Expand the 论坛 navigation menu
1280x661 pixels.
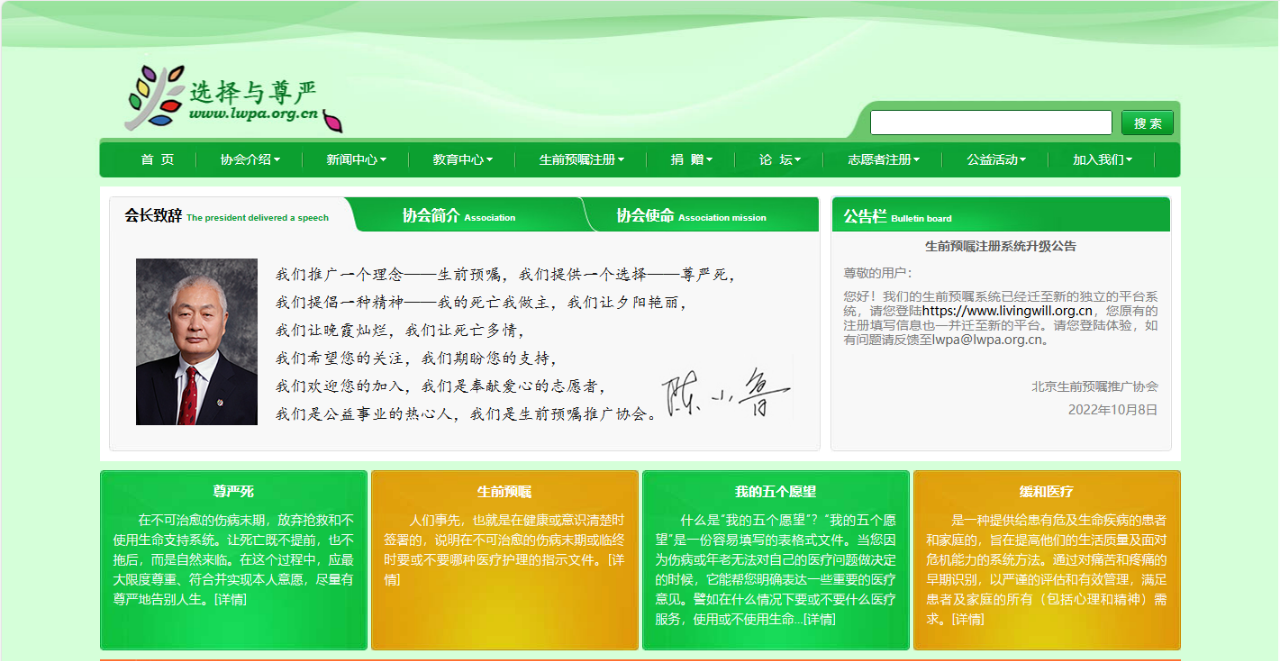[x=779, y=160]
